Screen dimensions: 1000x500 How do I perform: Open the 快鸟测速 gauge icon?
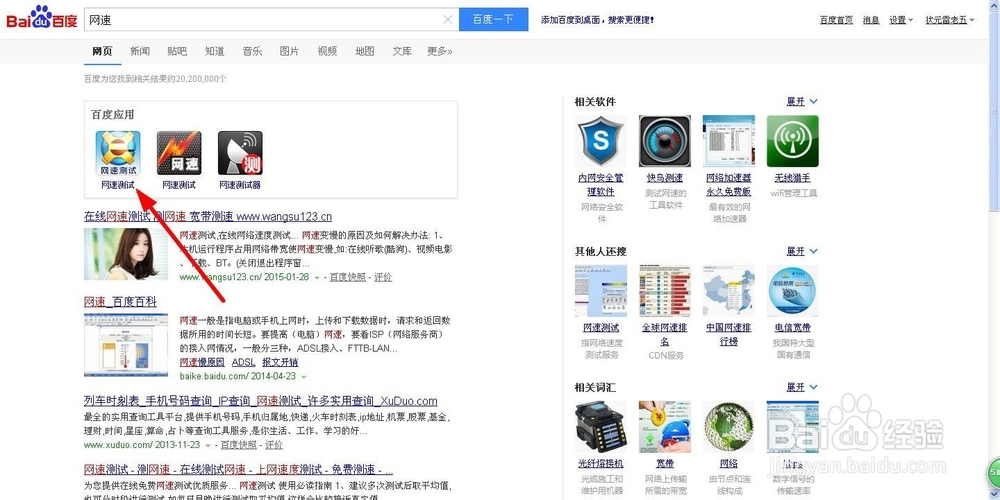(665, 141)
